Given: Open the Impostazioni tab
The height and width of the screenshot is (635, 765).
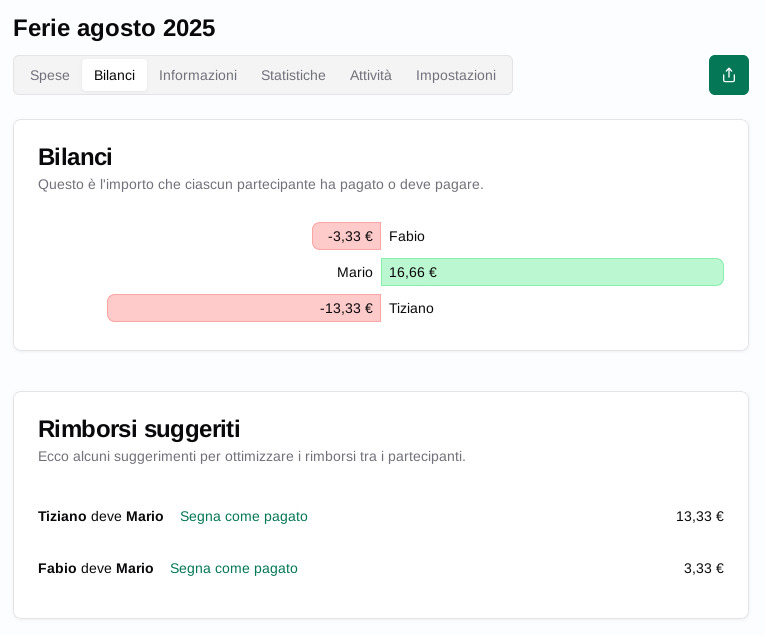Looking at the screenshot, I should click(456, 75).
